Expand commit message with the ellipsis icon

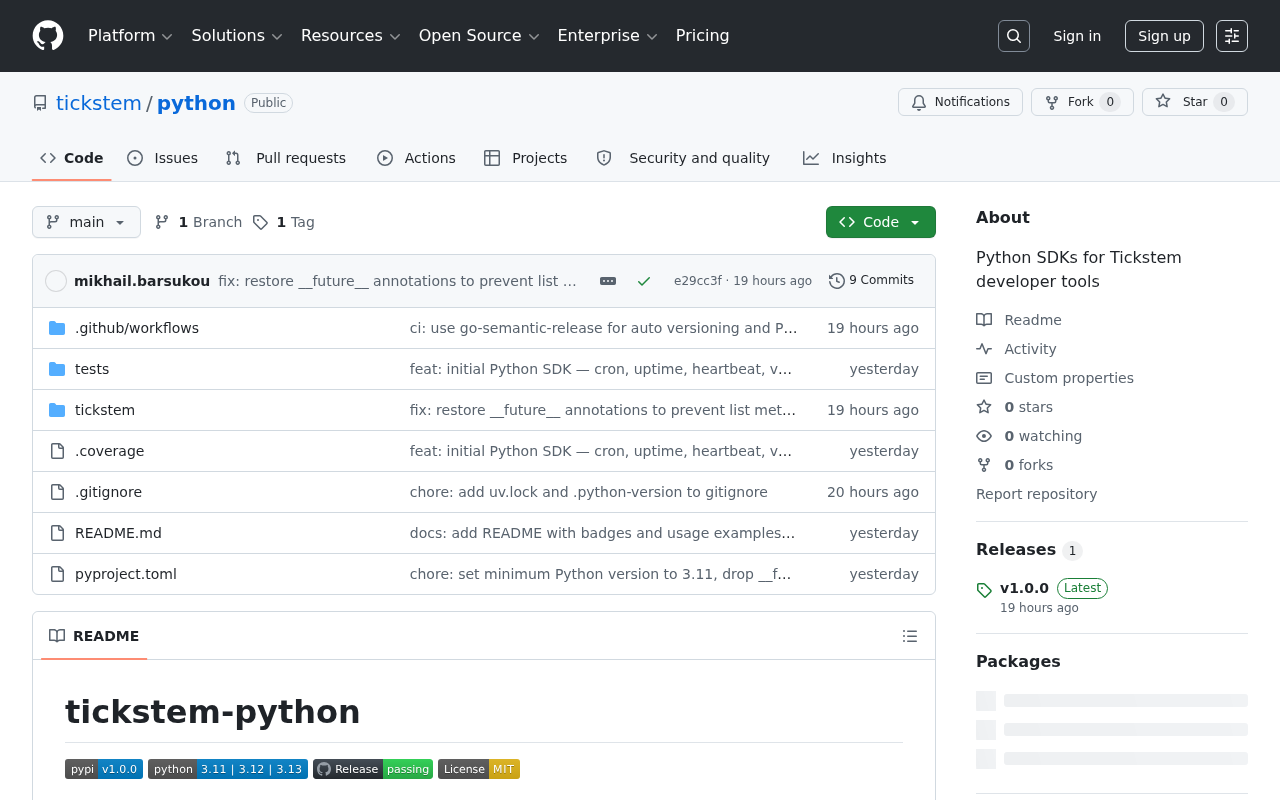coord(608,281)
